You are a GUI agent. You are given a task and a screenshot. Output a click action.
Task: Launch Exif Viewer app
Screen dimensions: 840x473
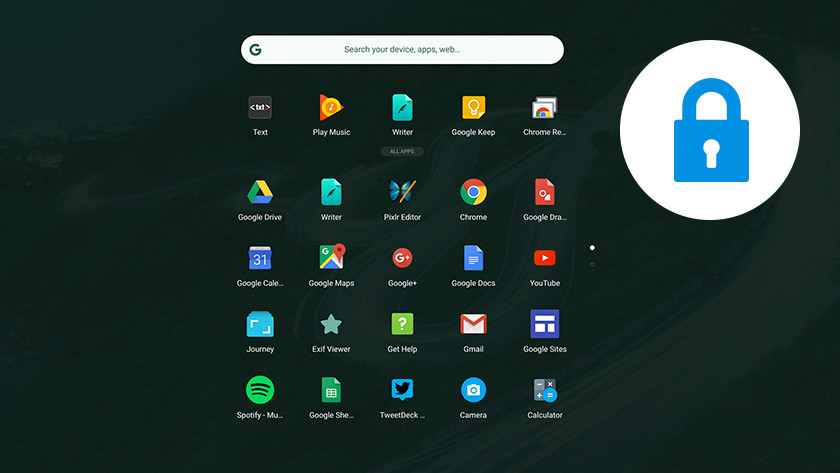(x=331, y=324)
